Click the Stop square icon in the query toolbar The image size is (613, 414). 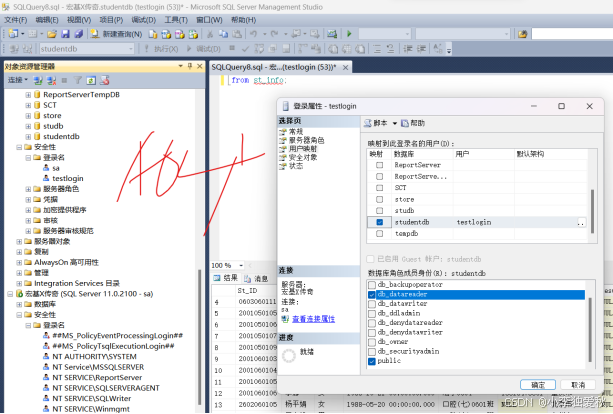tap(232, 48)
